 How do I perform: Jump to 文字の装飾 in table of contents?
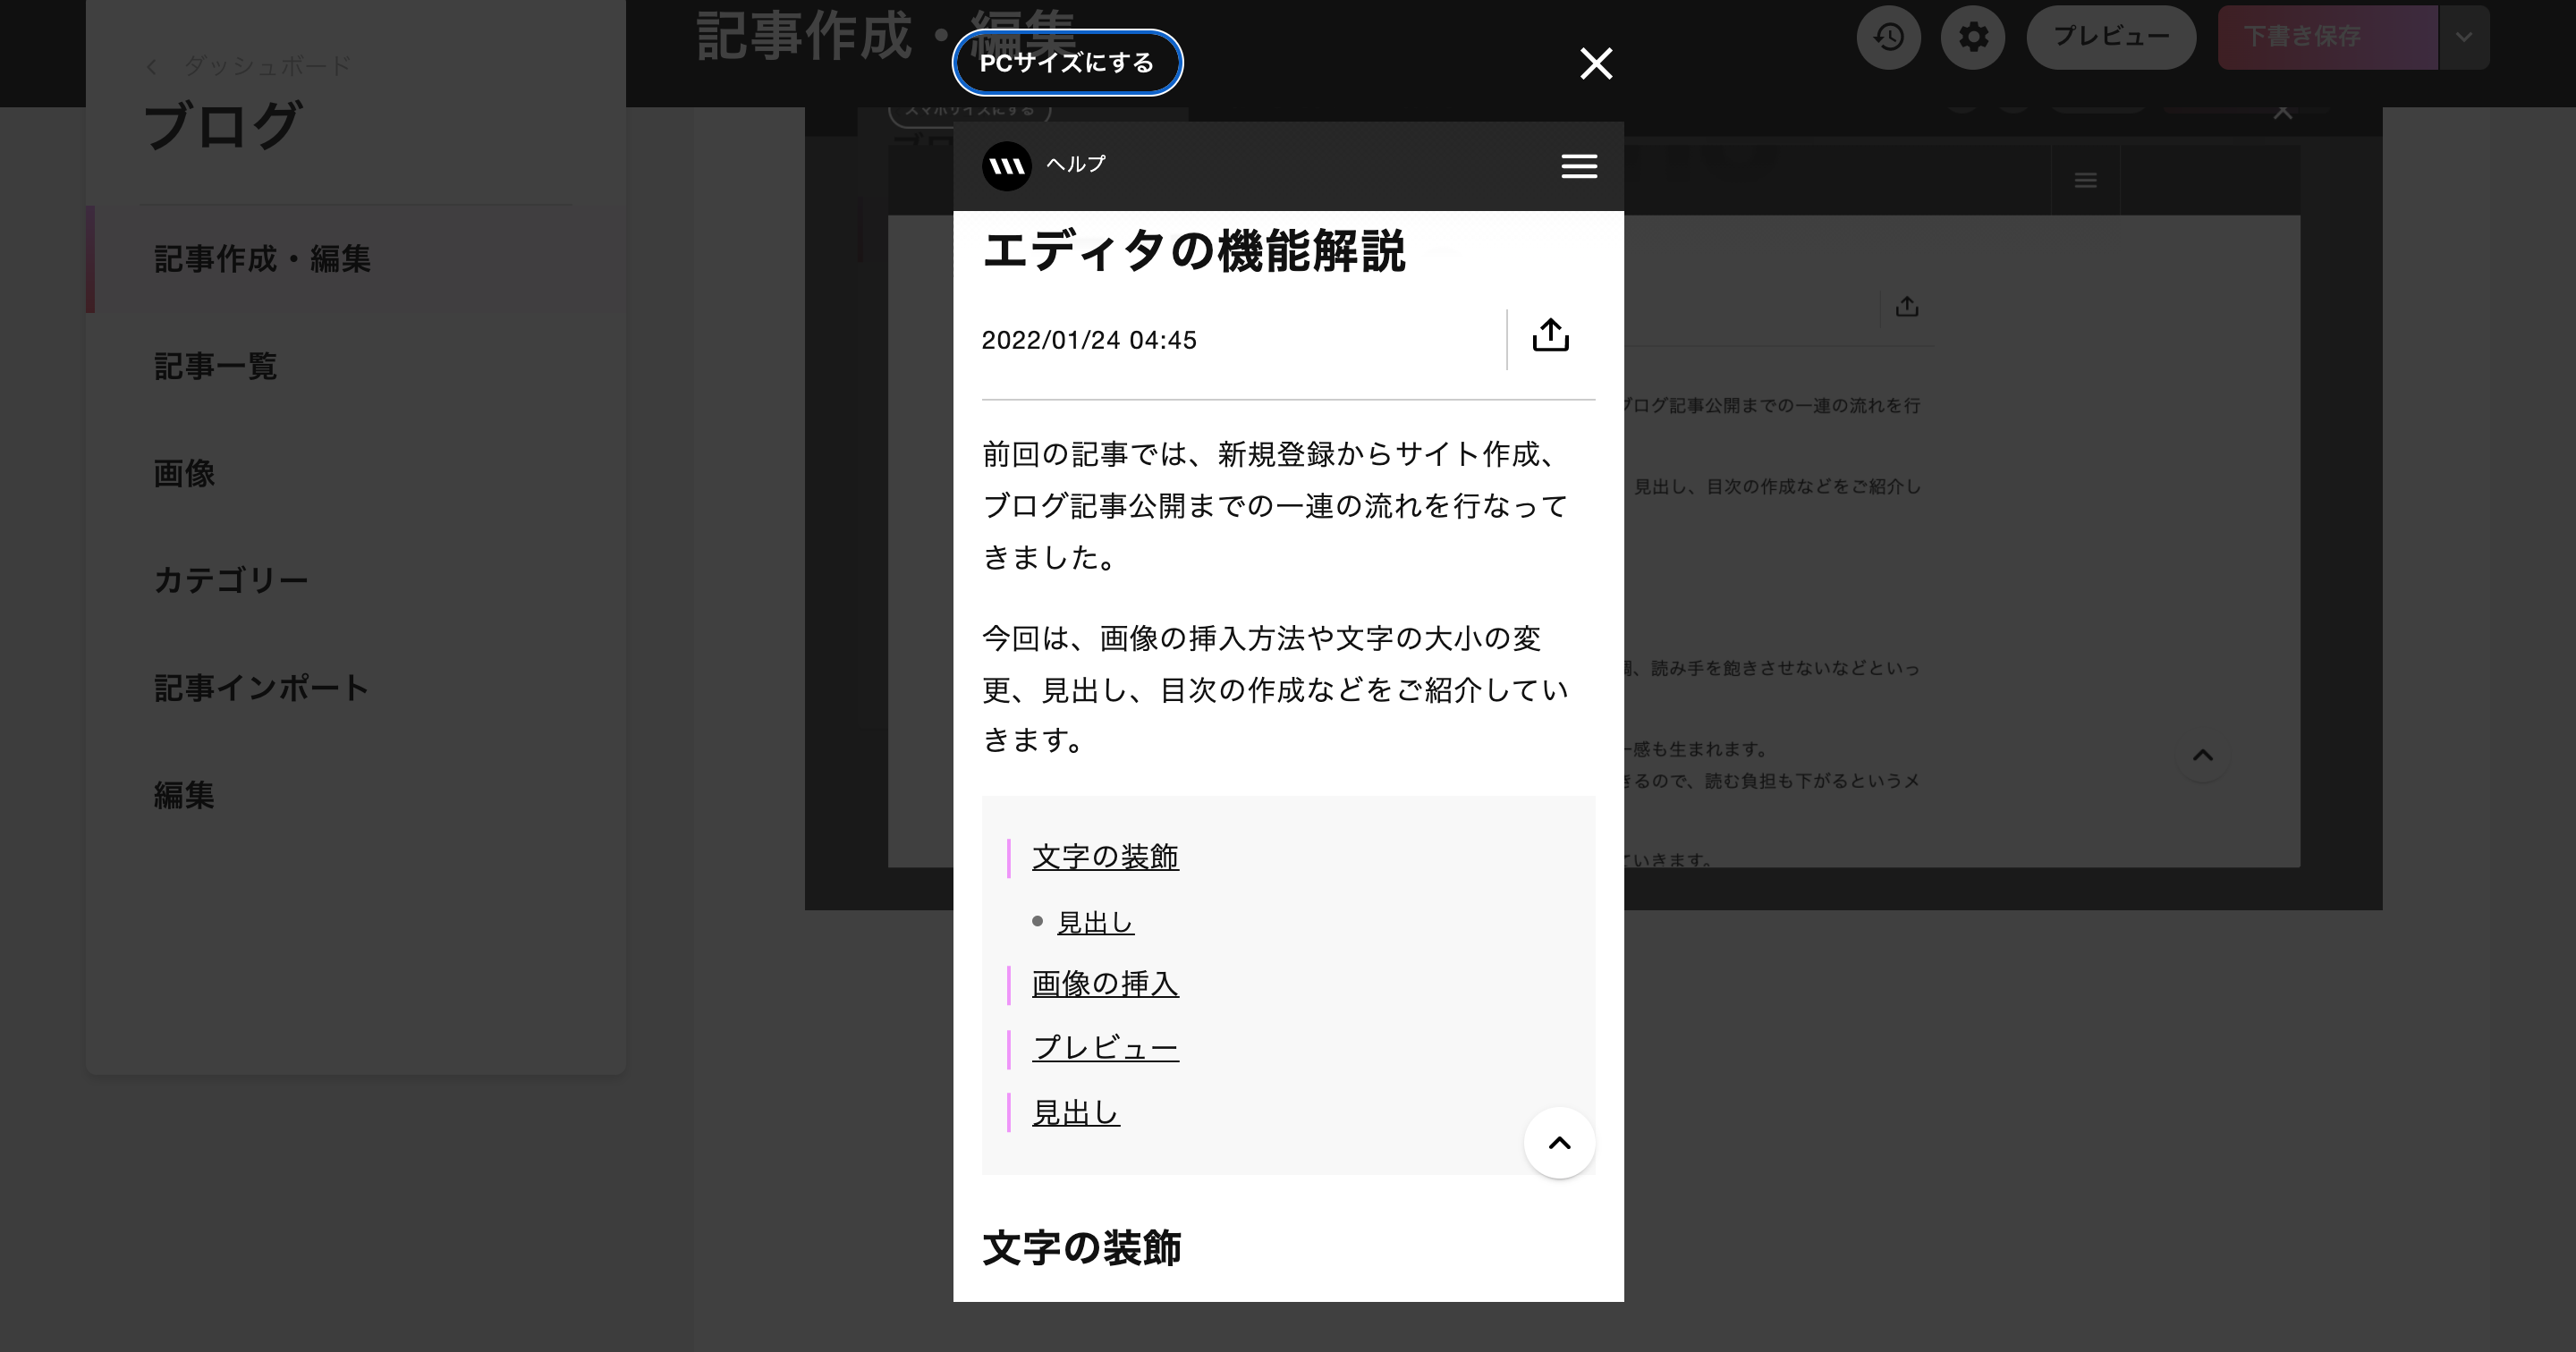pyautogui.click(x=1105, y=857)
